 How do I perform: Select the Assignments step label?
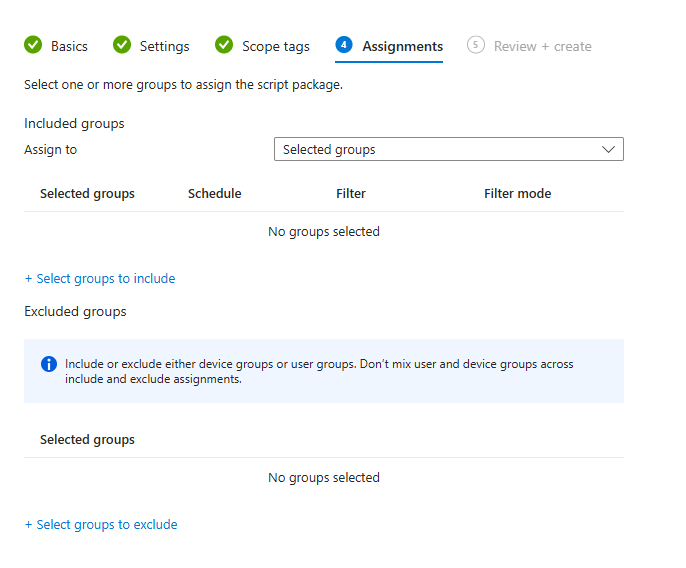pos(402,46)
